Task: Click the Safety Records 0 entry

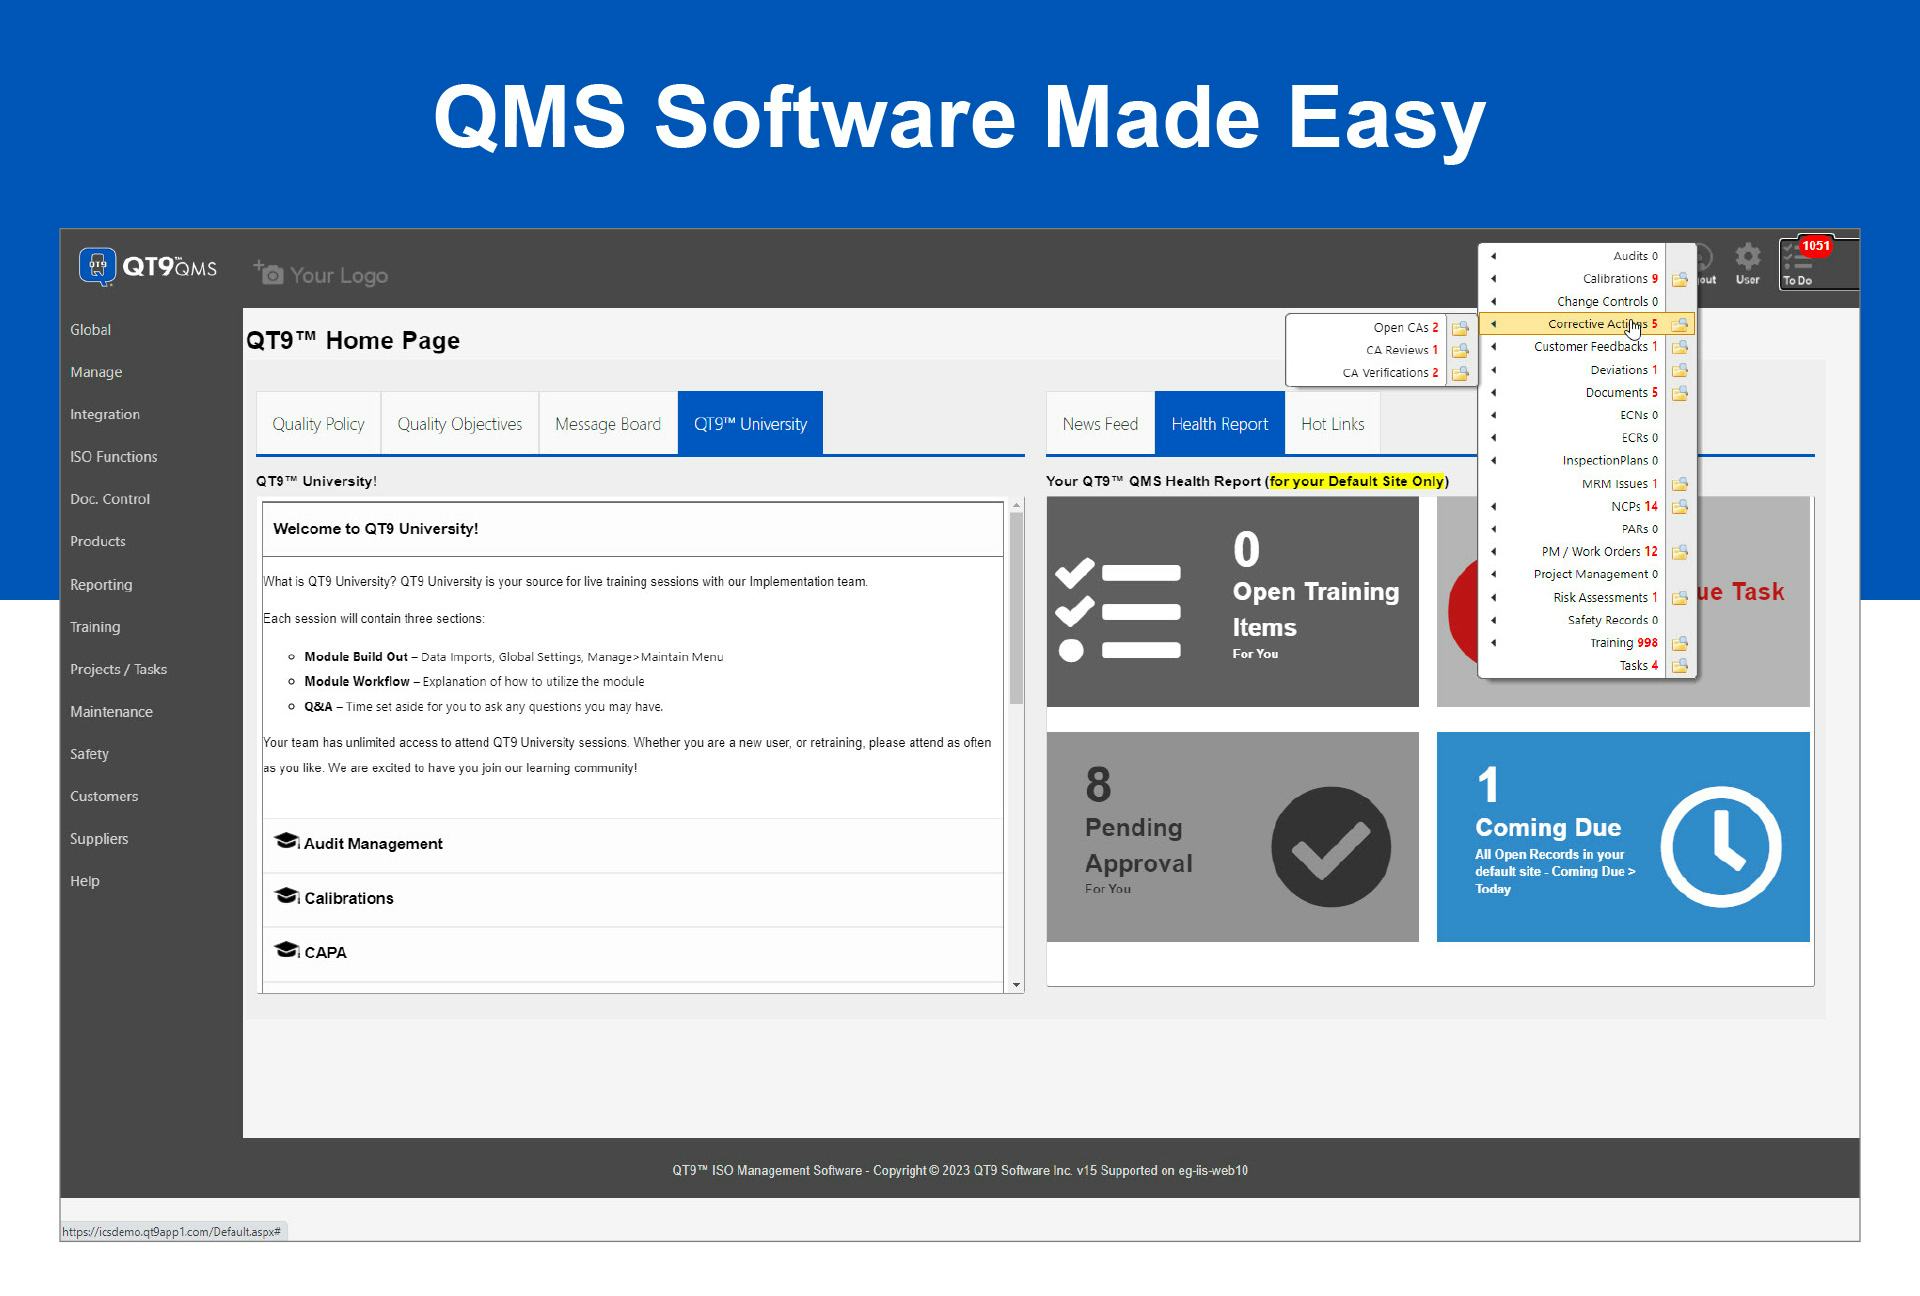Action: [1612, 620]
